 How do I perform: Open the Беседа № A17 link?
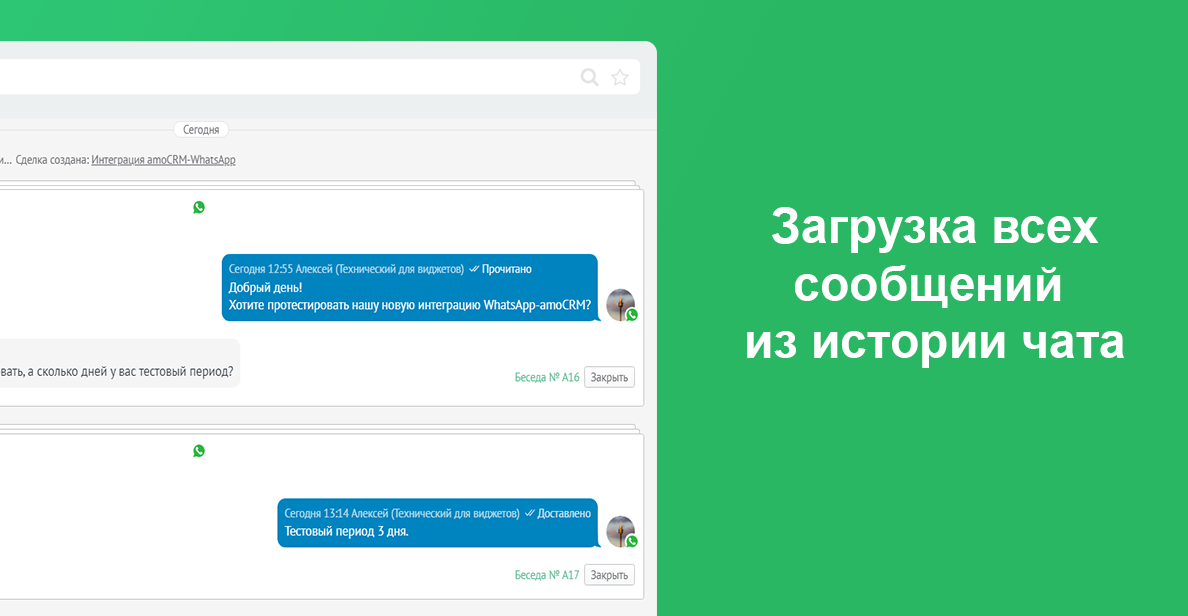point(546,575)
